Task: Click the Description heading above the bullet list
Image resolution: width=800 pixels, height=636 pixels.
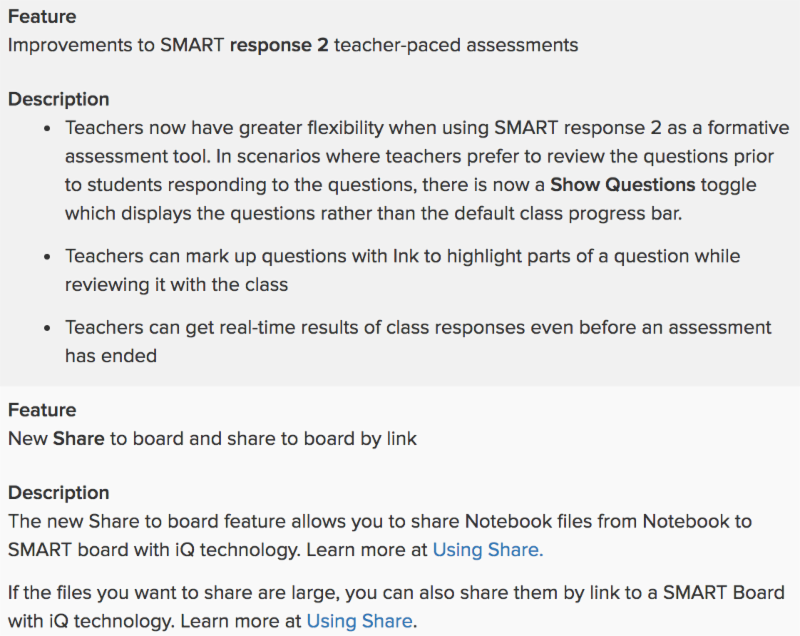Action: pos(59,99)
